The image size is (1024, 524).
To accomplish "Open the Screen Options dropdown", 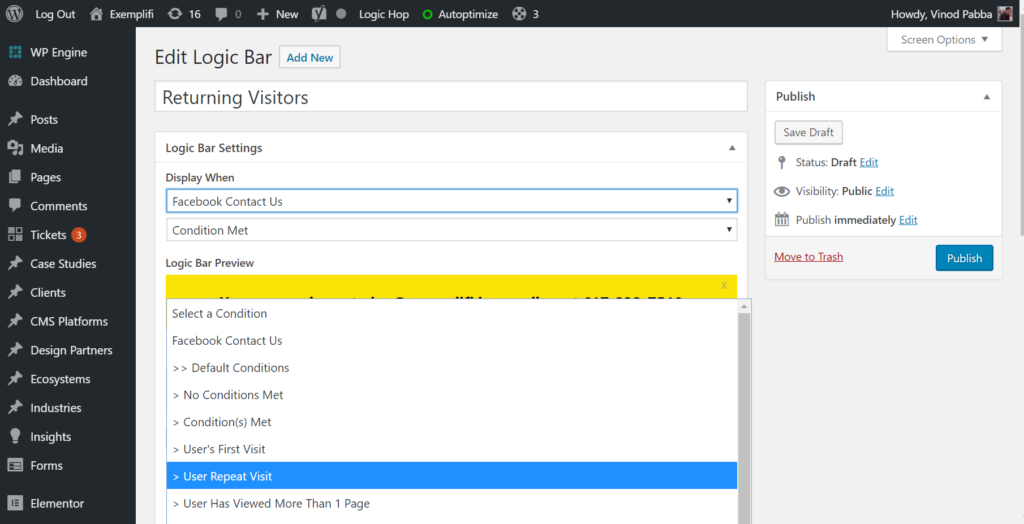I will [x=944, y=40].
